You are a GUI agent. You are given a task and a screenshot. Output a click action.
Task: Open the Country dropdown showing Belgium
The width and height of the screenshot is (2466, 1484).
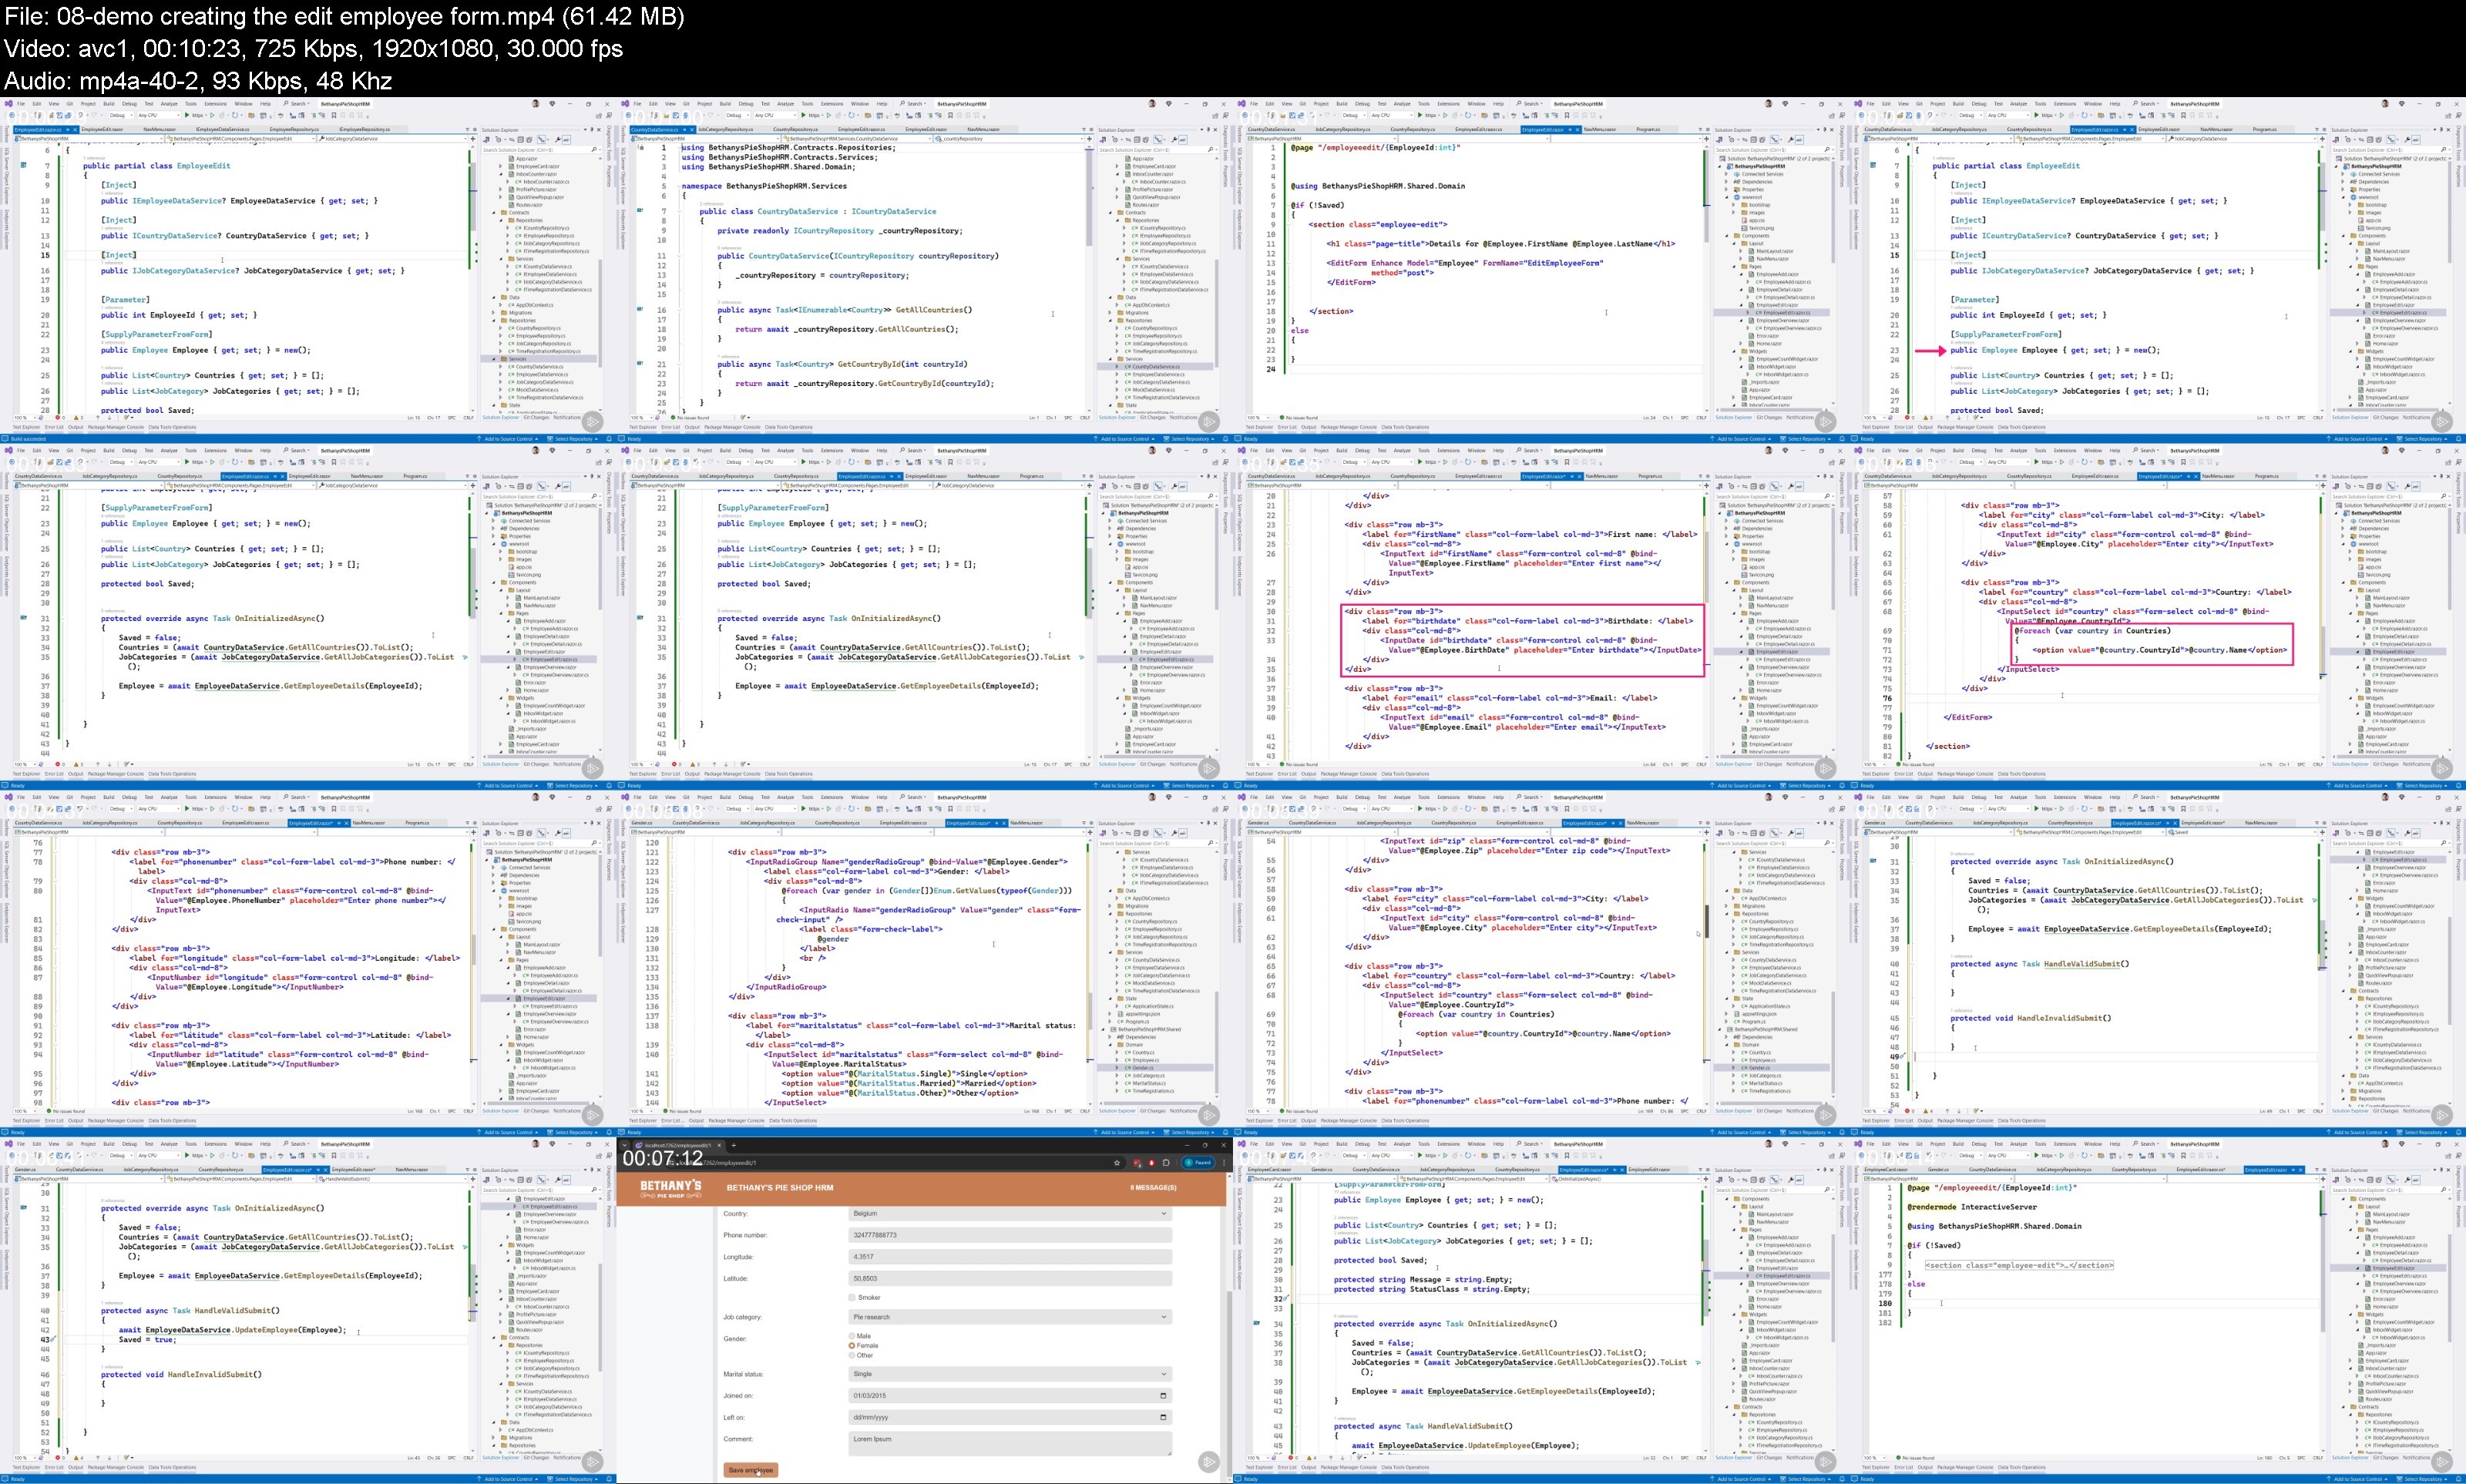coord(1010,1214)
